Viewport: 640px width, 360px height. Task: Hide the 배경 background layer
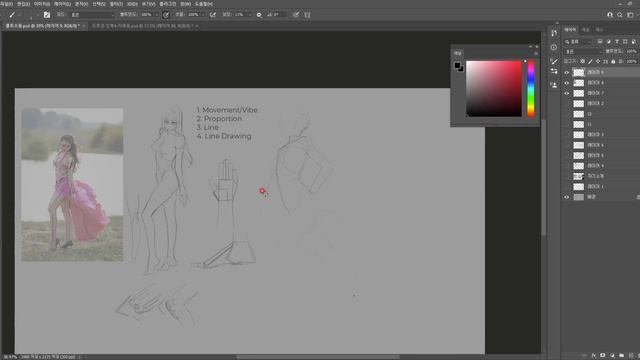coord(567,197)
